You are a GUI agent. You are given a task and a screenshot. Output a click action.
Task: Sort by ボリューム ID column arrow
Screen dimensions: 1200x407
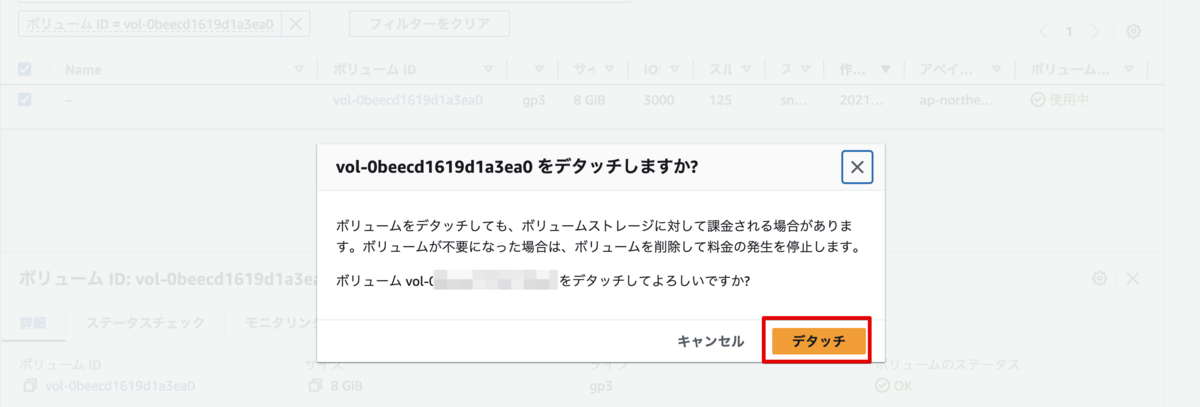click(487, 69)
